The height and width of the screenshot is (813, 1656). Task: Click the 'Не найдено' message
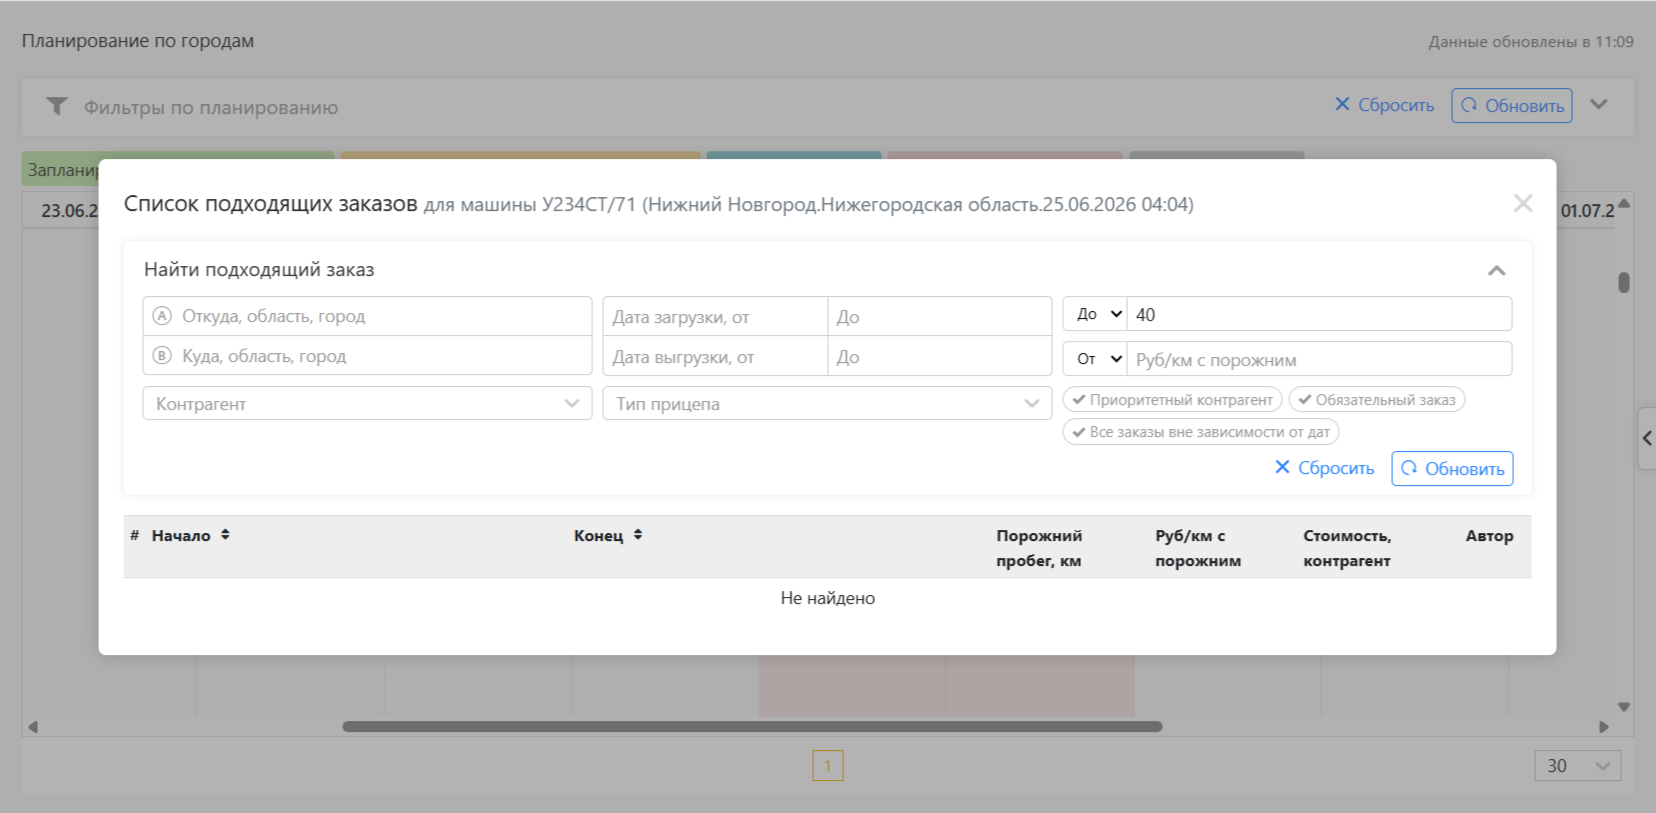tap(828, 598)
